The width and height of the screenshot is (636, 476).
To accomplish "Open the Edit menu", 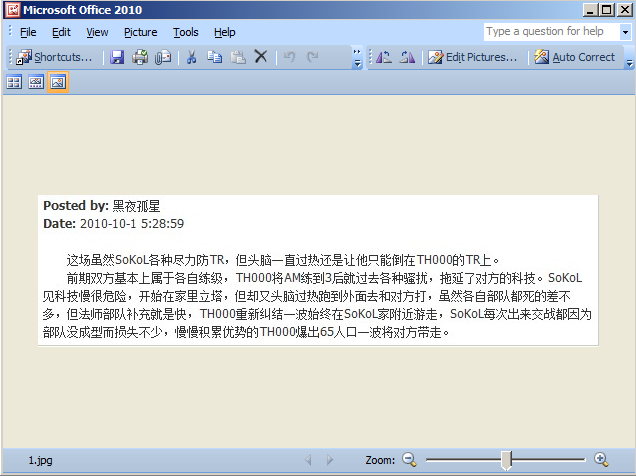I will 61,32.
